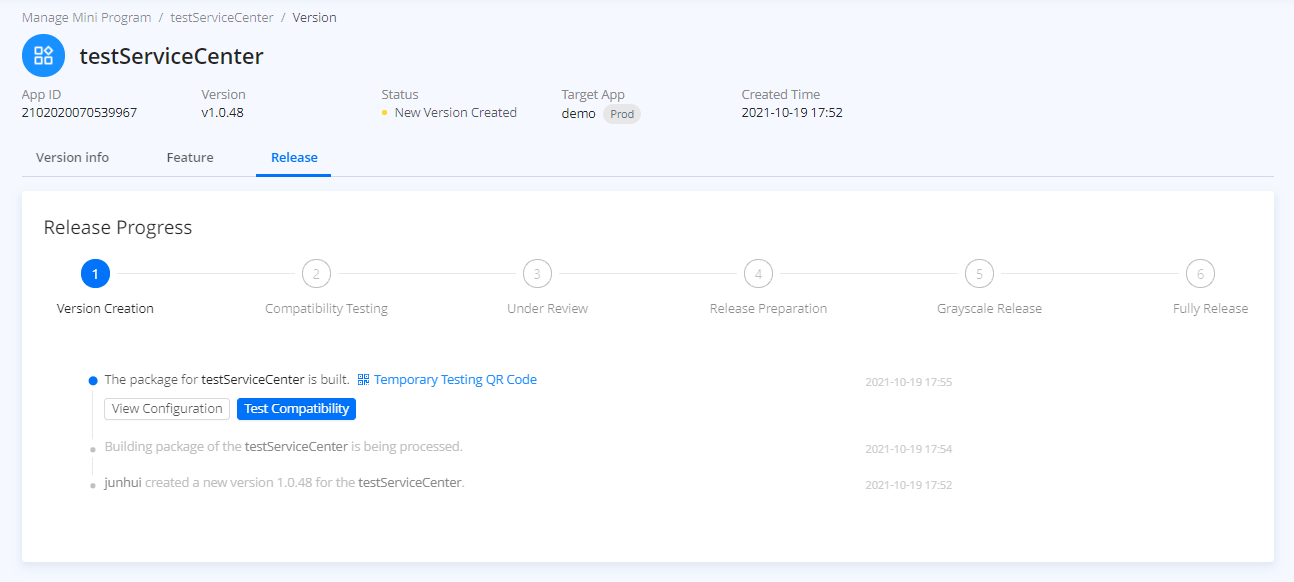
Task: Click the Prod environment tag
Action: (x=622, y=114)
